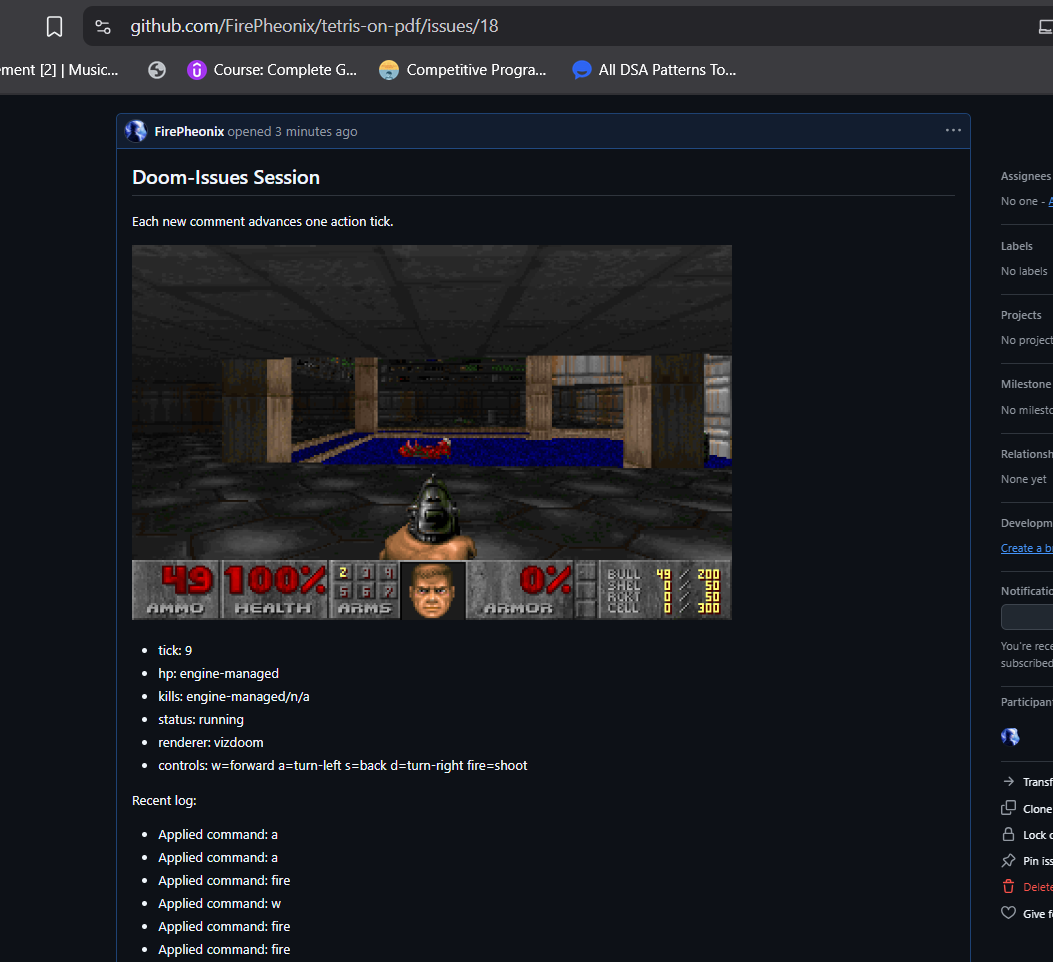Image resolution: width=1053 pixels, height=962 pixels.
Task: Click the 'Applied command: w' log entry
Action: 220,904
